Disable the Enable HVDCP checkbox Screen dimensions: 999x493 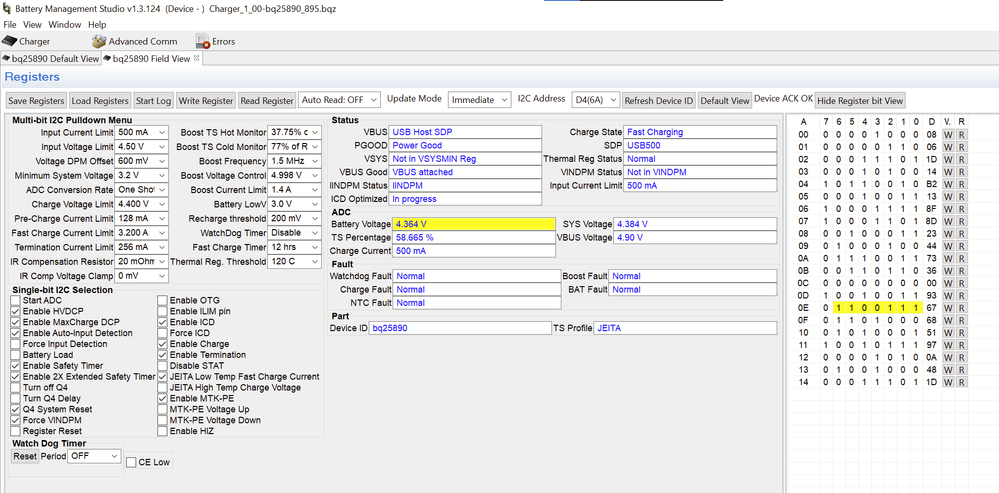[16, 311]
